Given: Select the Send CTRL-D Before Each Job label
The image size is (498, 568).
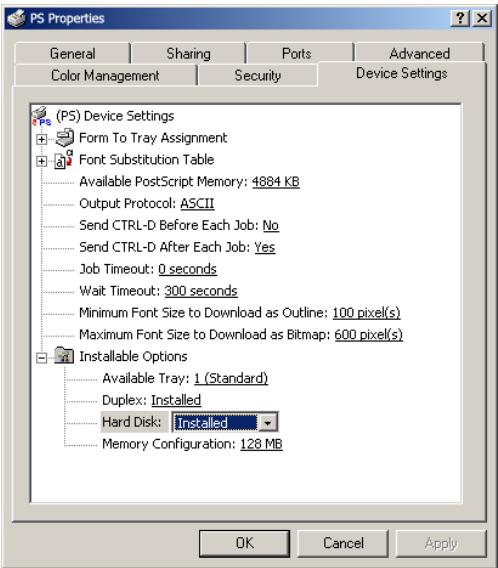Looking at the screenshot, I should click(169, 225).
